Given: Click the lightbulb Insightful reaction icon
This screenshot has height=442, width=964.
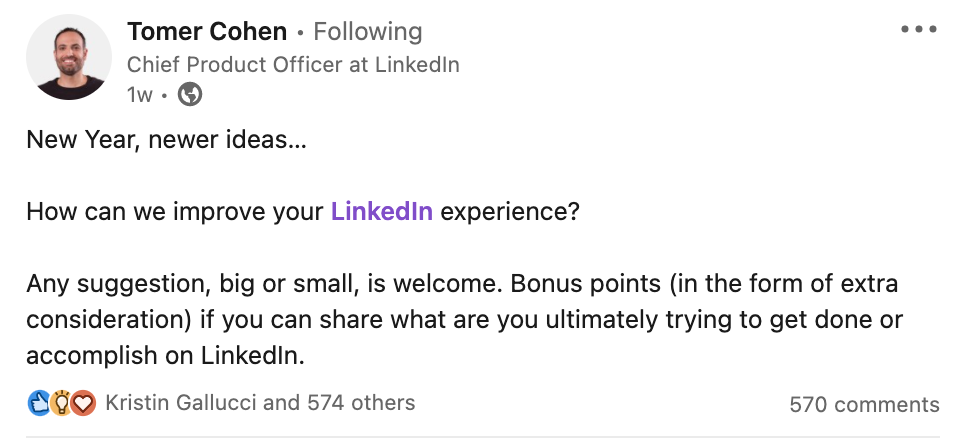Looking at the screenshot, I should (x=61, y=404).
